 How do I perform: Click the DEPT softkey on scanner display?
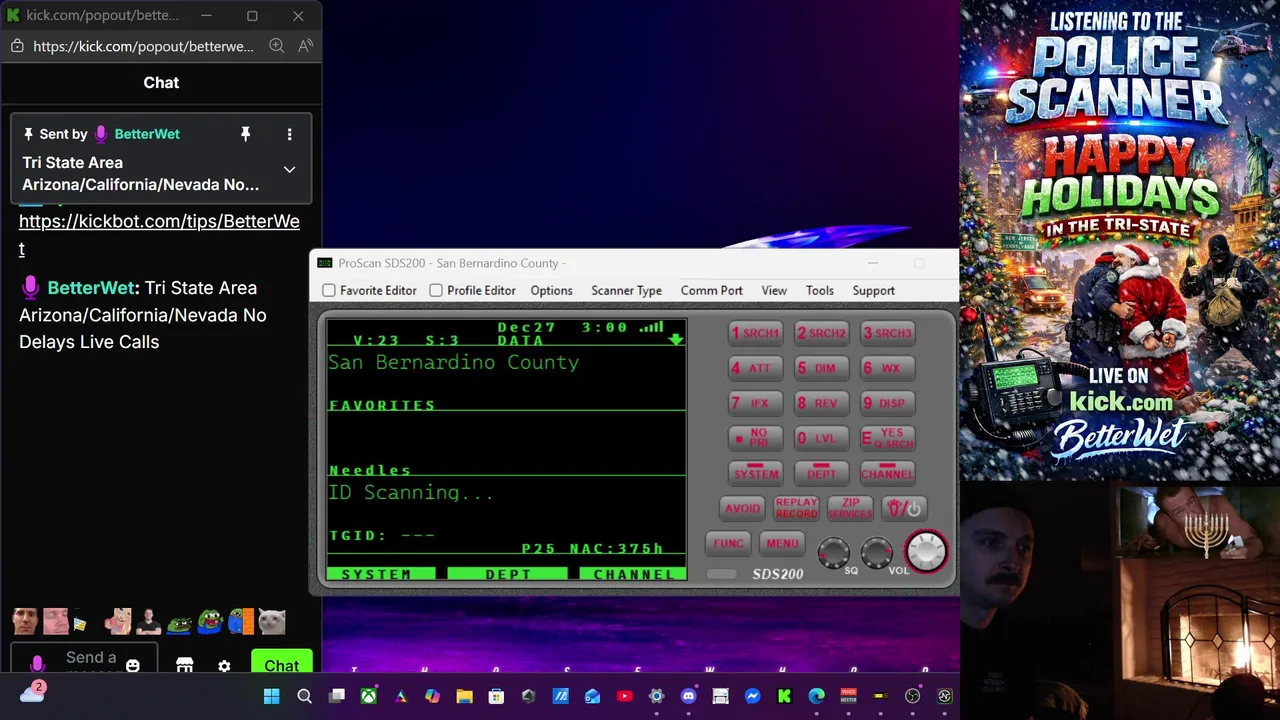507,574
